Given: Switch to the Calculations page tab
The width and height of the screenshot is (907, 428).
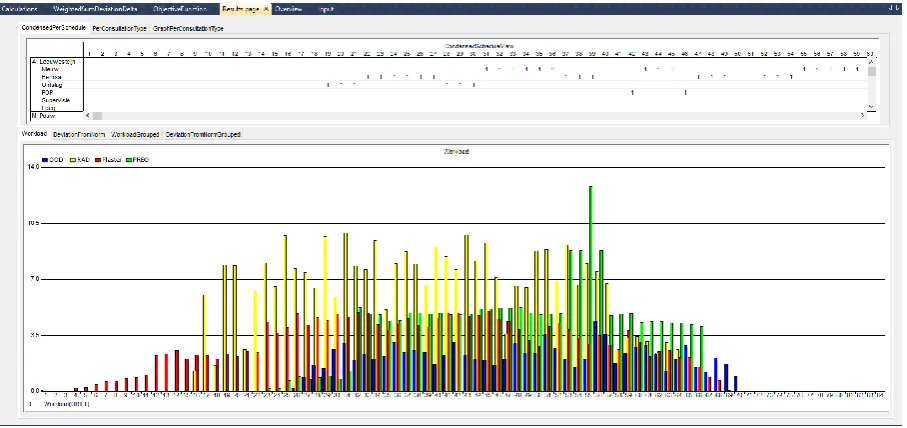Looking at the screenshot, I should (20, 9).
